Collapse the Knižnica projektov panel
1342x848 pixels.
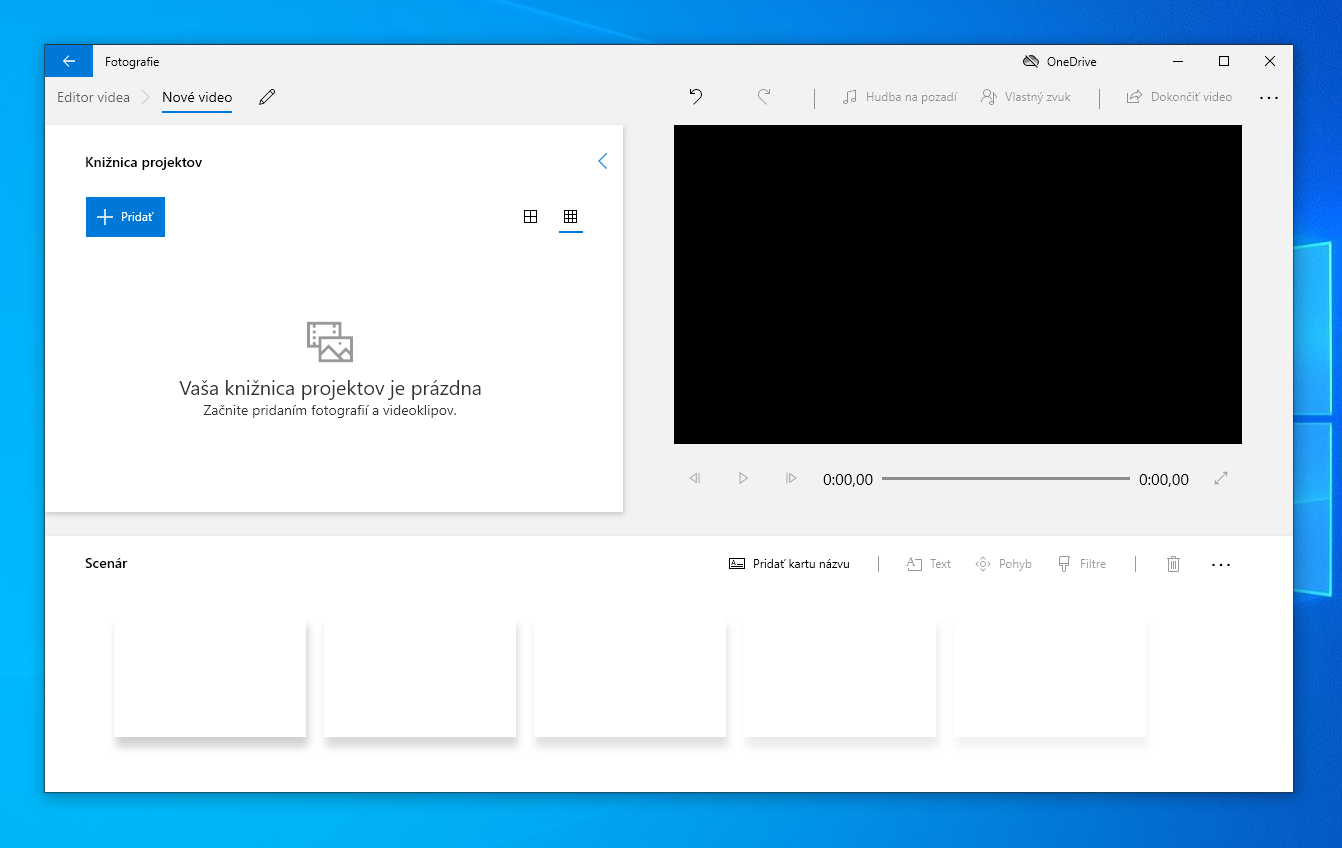[602, 161]
